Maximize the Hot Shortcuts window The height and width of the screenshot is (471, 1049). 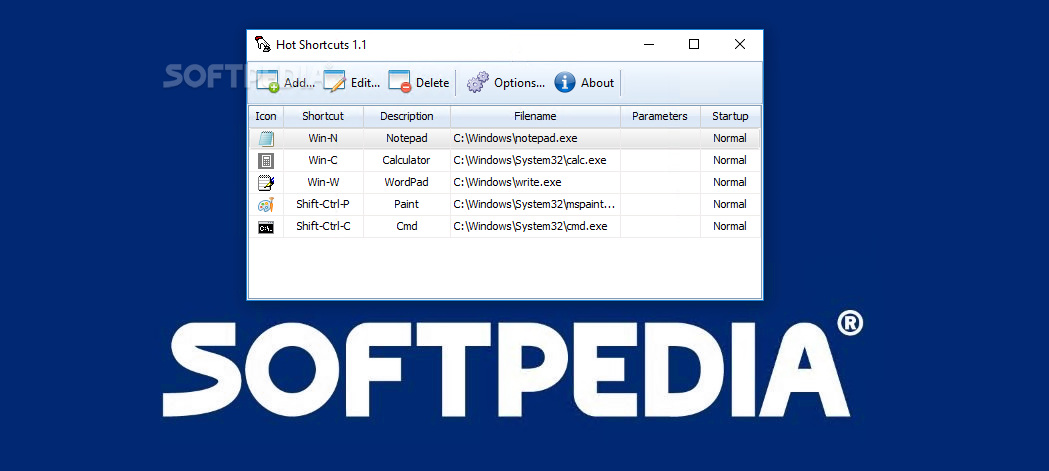pyautogui.click(x=694, y=45)
